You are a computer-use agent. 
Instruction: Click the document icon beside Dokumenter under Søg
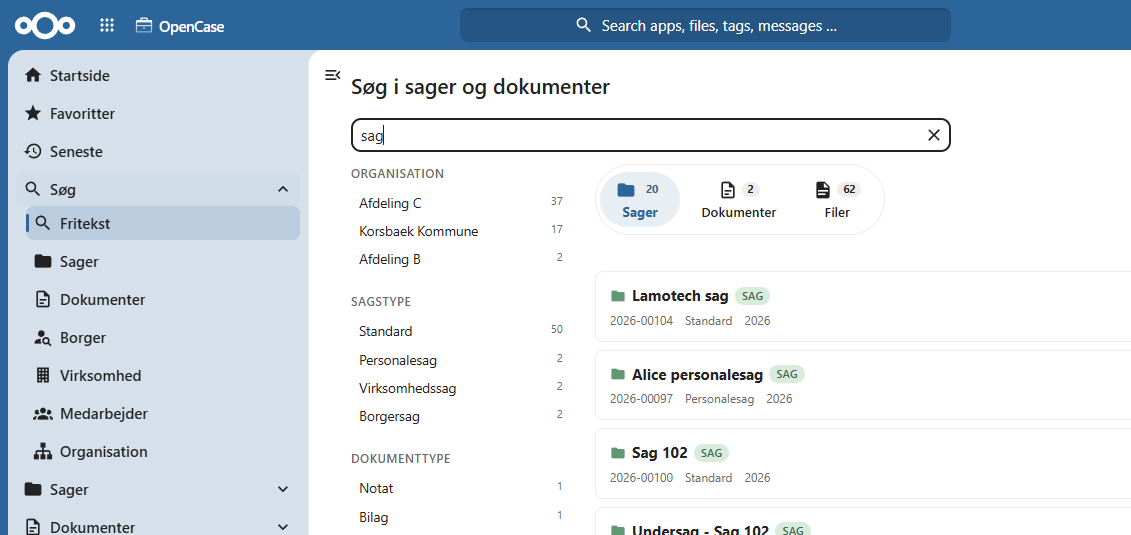pos(43,299)
